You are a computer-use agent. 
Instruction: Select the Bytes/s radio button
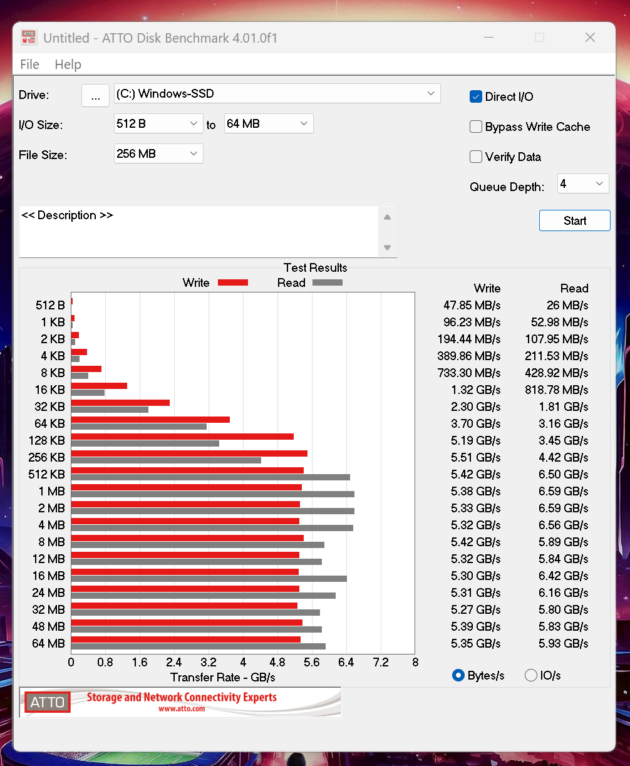click(458, 675)
